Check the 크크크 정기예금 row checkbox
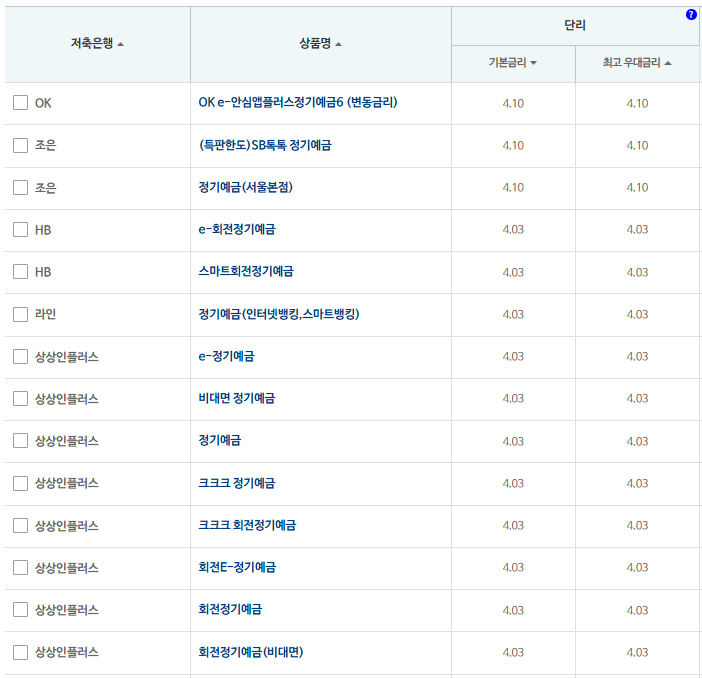Viewport: 702px width, 678px height. (x=21, y=483)
